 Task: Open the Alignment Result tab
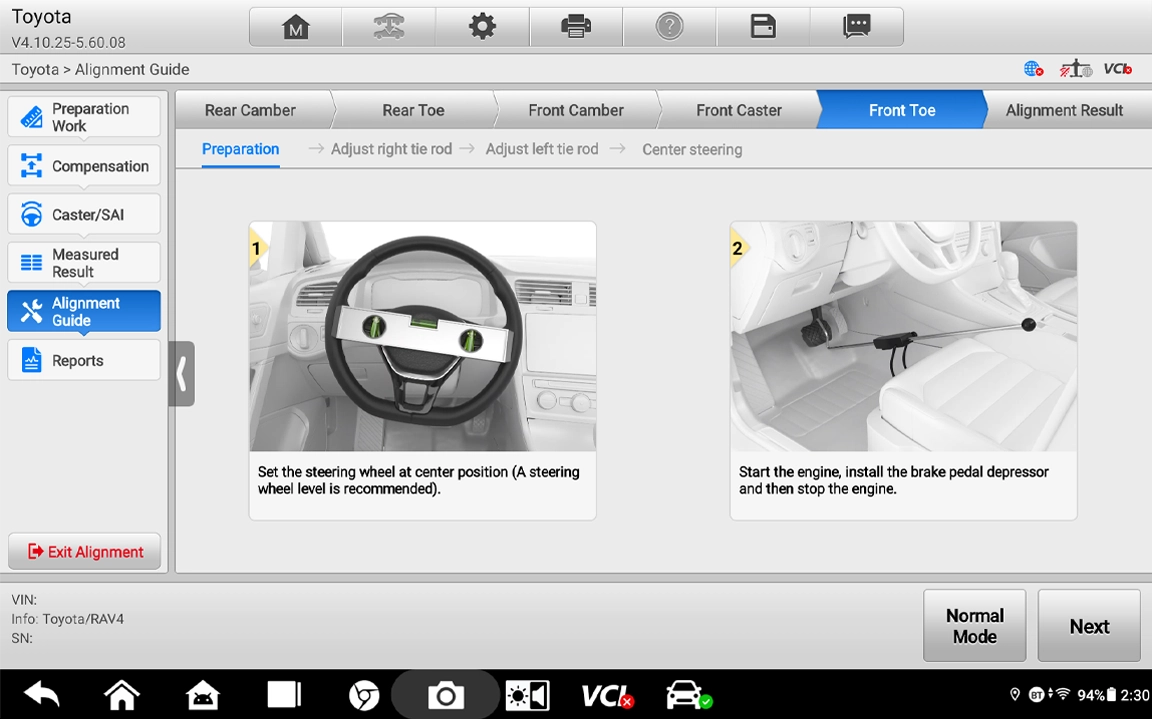pos(1064,110)
